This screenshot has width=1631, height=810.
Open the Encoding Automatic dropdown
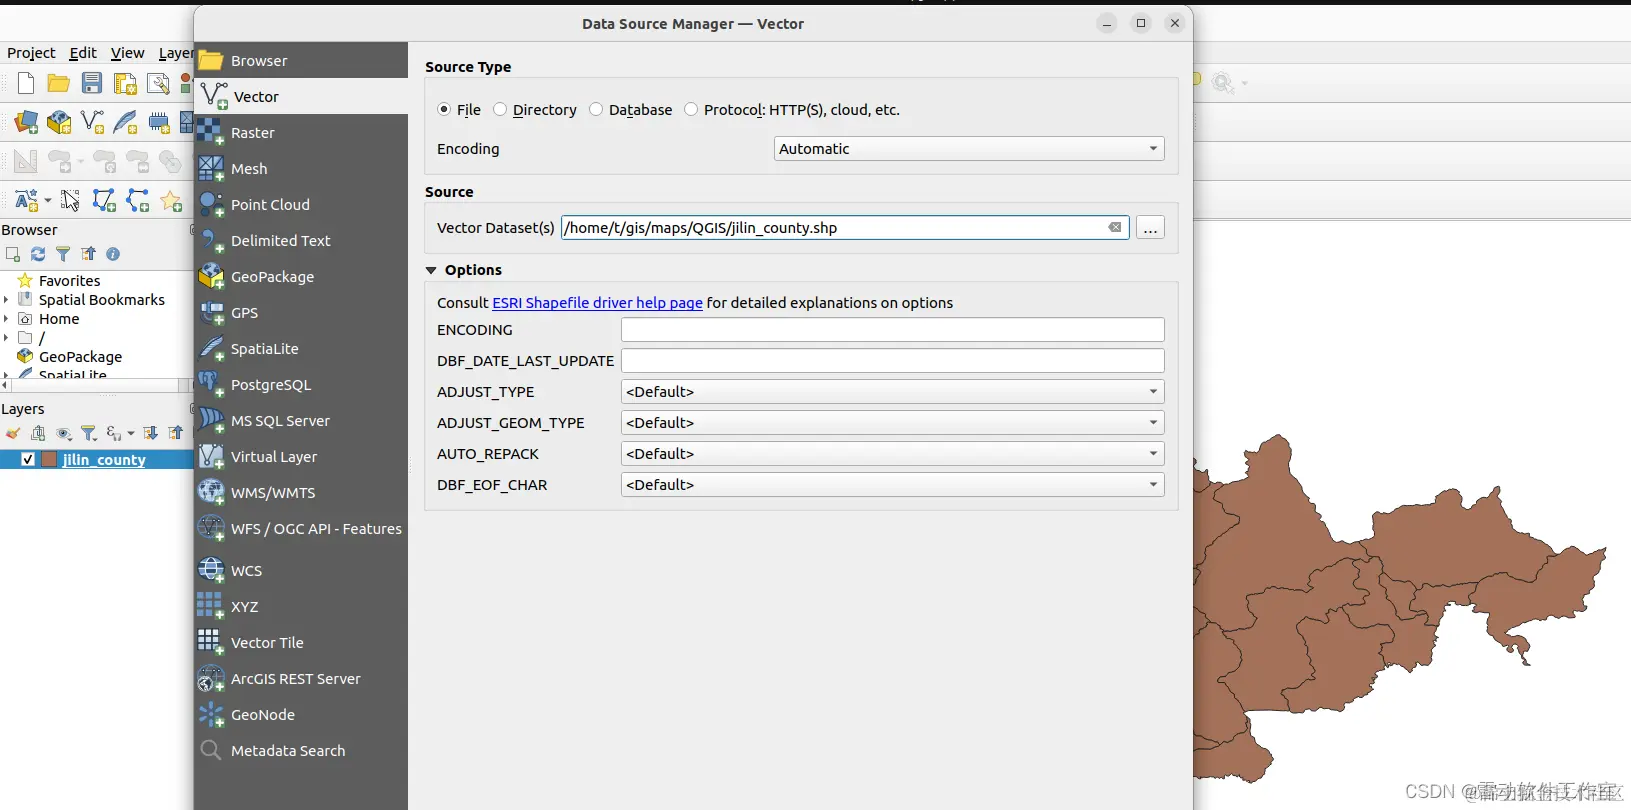[969, 149]
